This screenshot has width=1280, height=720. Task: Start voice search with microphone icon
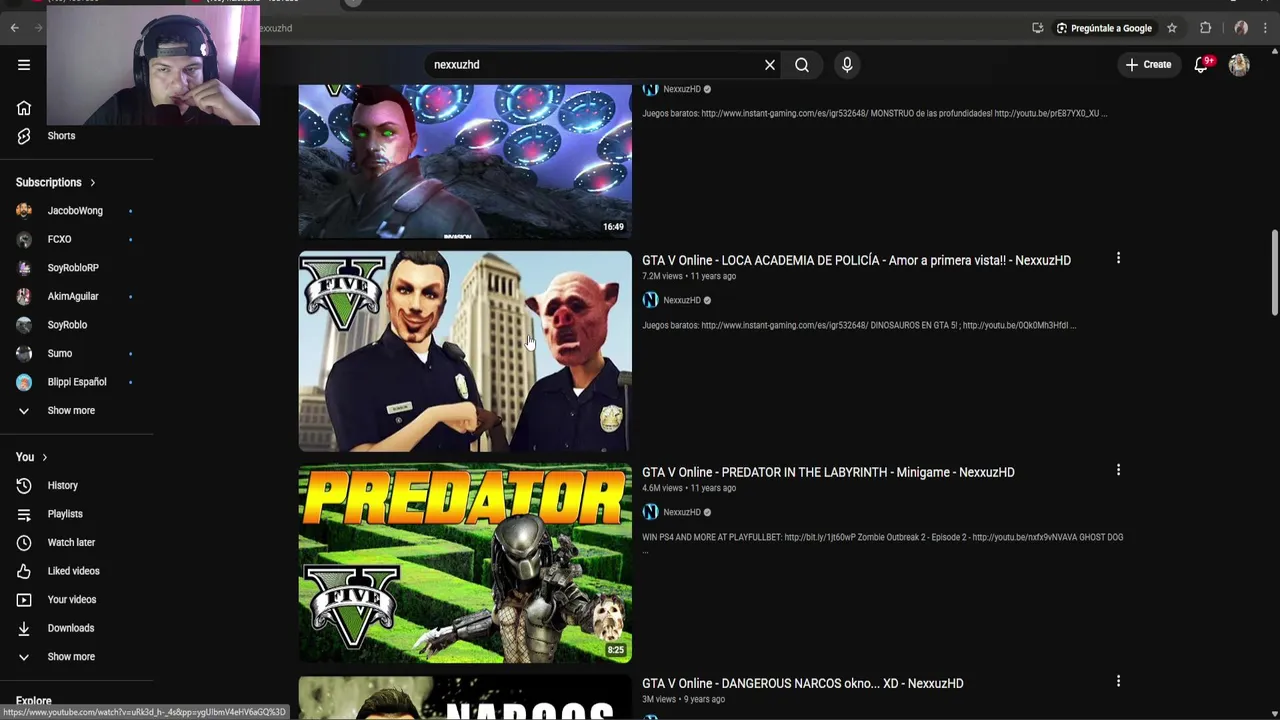847,65
